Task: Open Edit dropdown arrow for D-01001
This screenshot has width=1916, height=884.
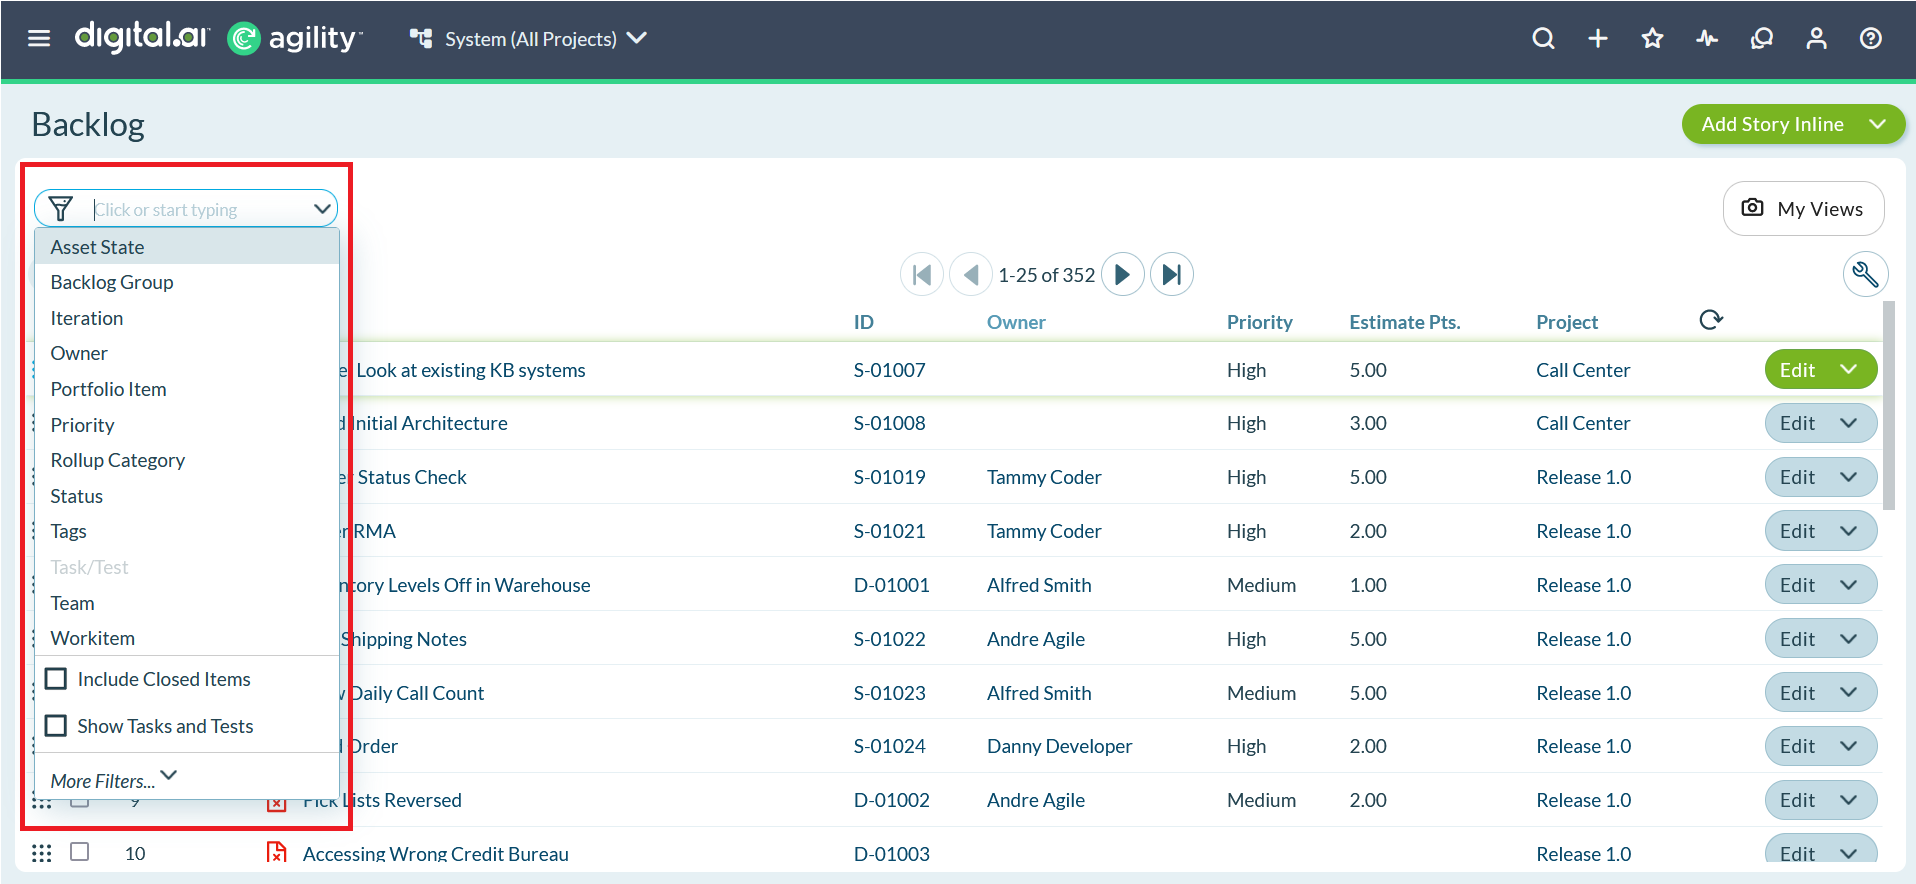Action: click(x=1848, y=585)
